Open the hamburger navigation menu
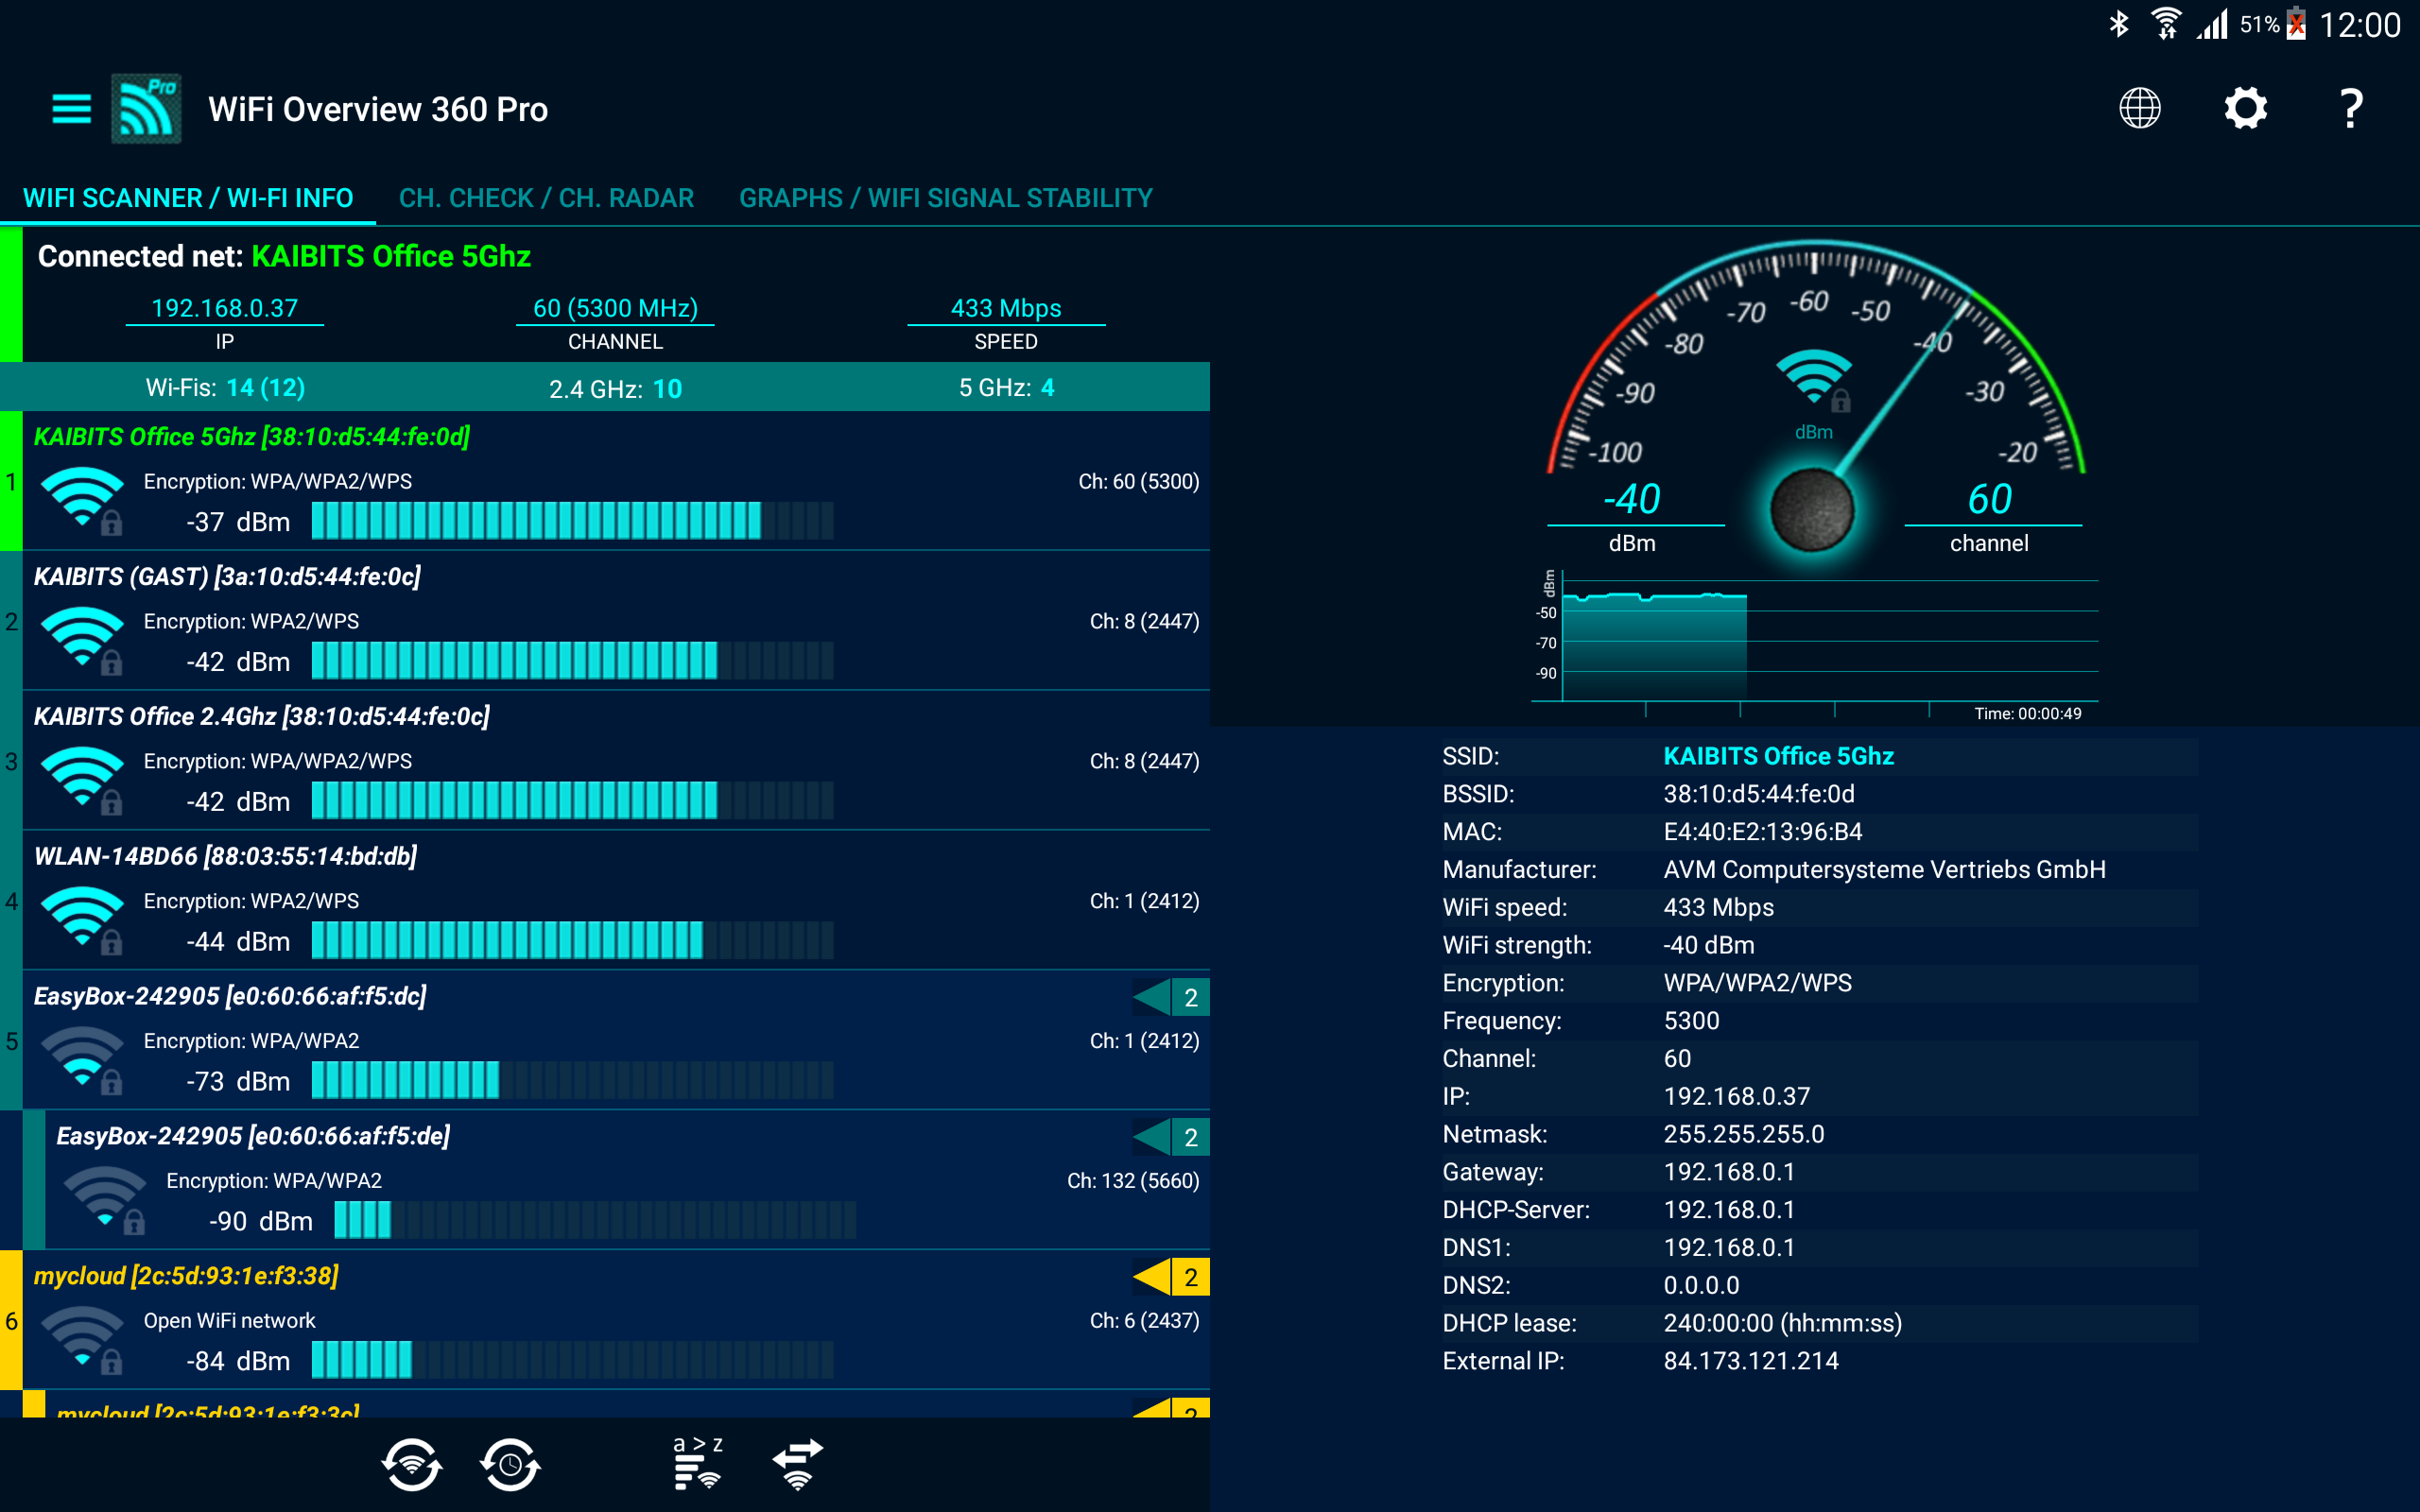Image resolution: width=2420 pixels, height=1512 pixels. click(x=71, y=108)
